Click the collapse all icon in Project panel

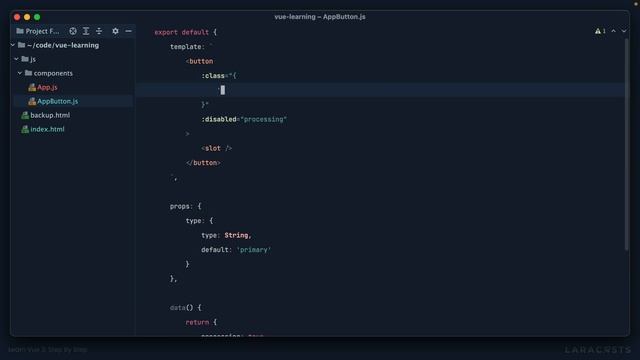coord(99,31)
